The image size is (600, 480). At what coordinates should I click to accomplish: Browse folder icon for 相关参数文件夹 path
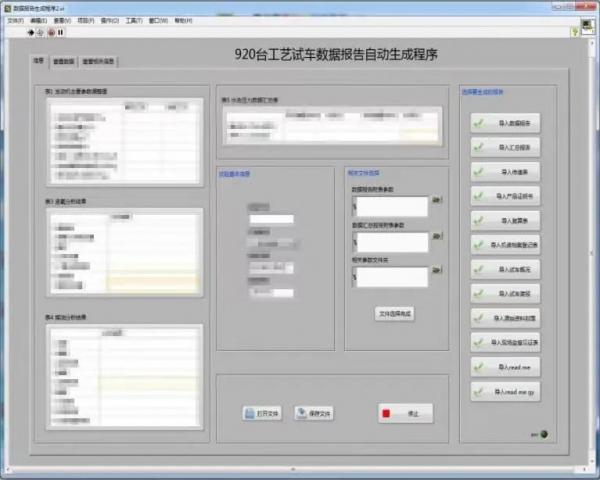(x=436, y=272)
